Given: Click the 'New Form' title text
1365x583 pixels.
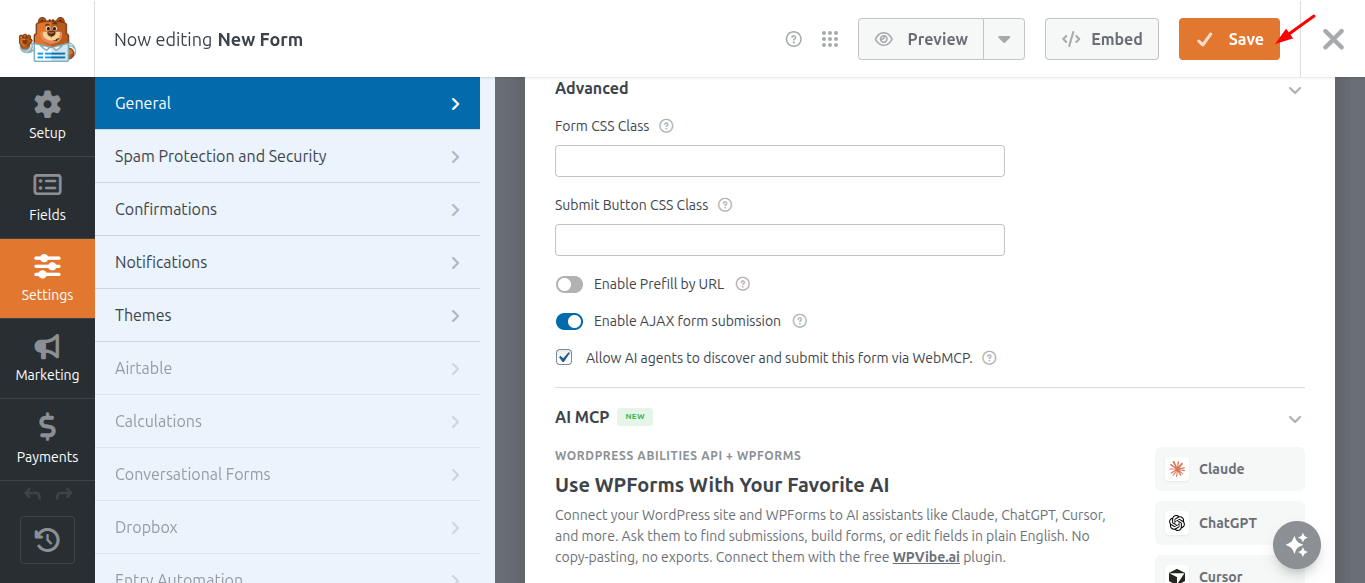Looking at the screenshot, I should 260,40.
